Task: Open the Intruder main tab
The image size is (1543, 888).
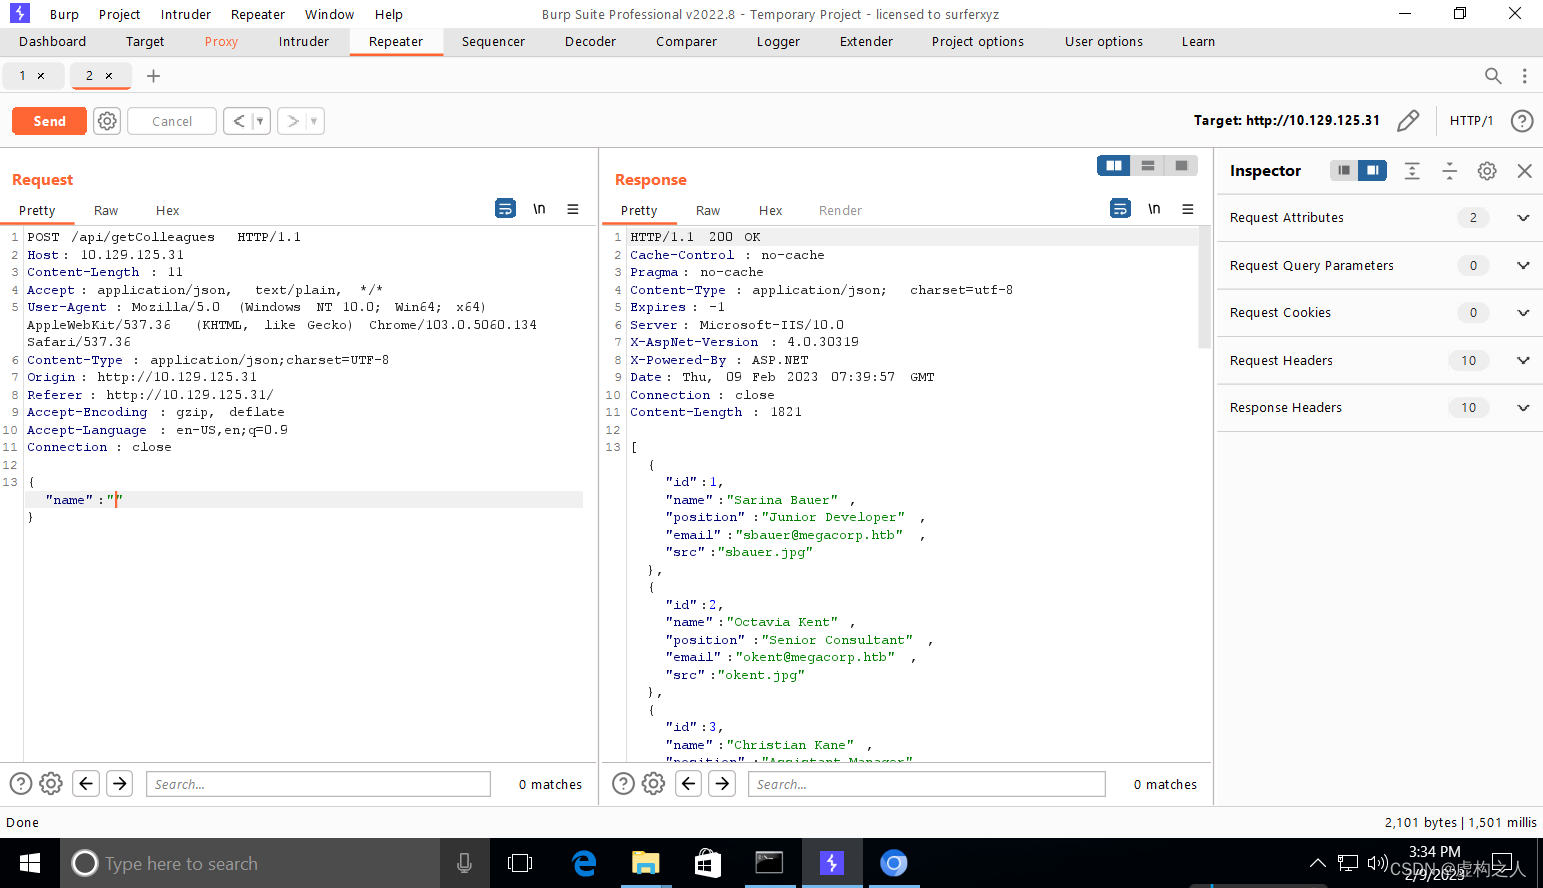Action: point(304,42)
